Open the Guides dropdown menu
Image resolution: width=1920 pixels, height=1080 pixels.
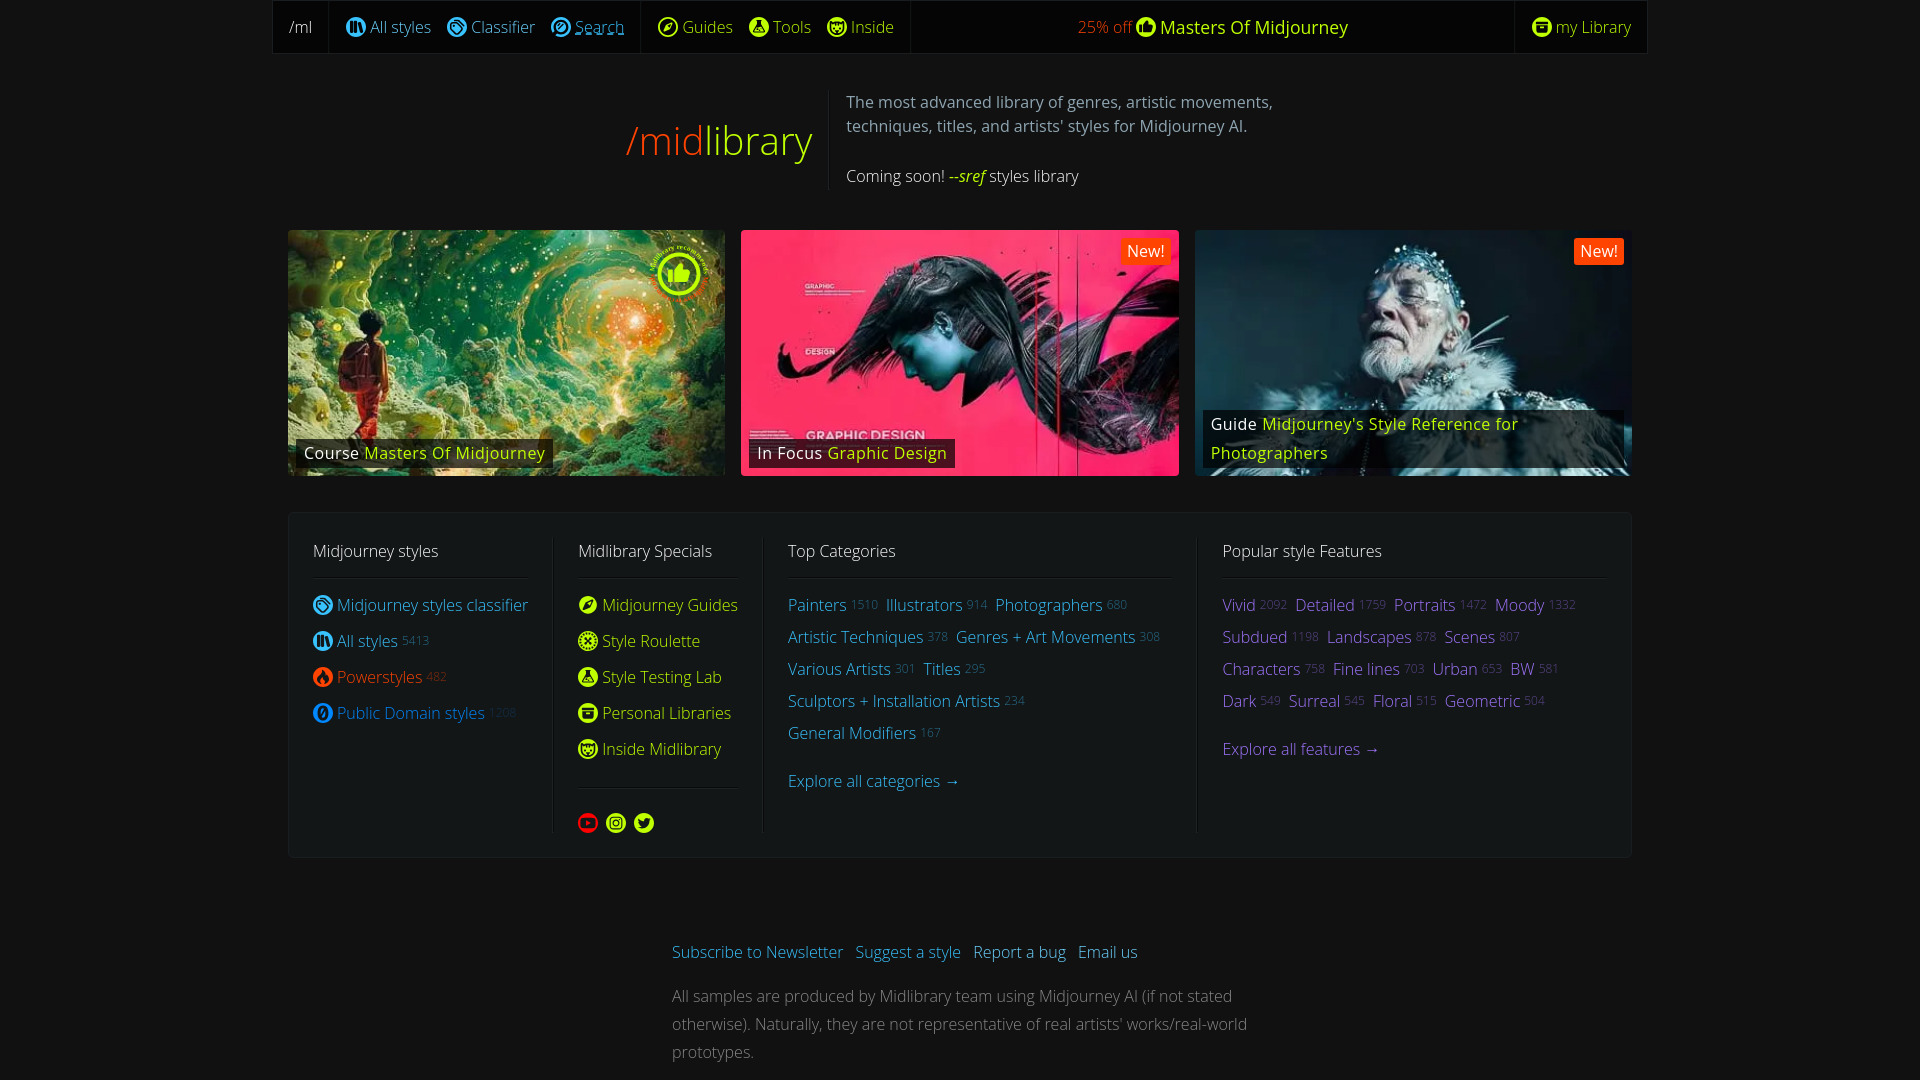point(695,26)
